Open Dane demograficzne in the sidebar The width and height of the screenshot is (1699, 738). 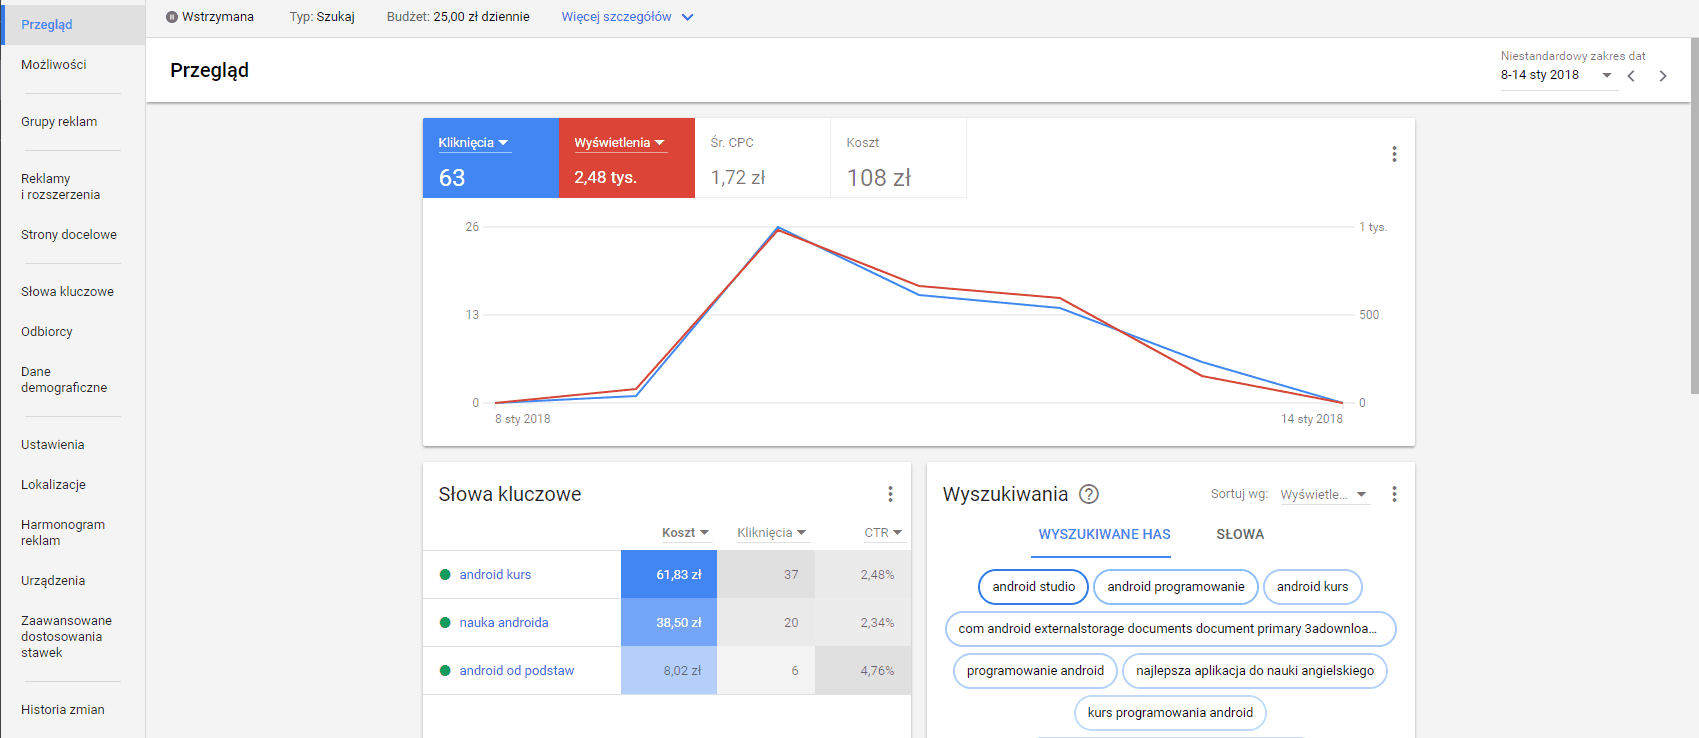point(64,379)
